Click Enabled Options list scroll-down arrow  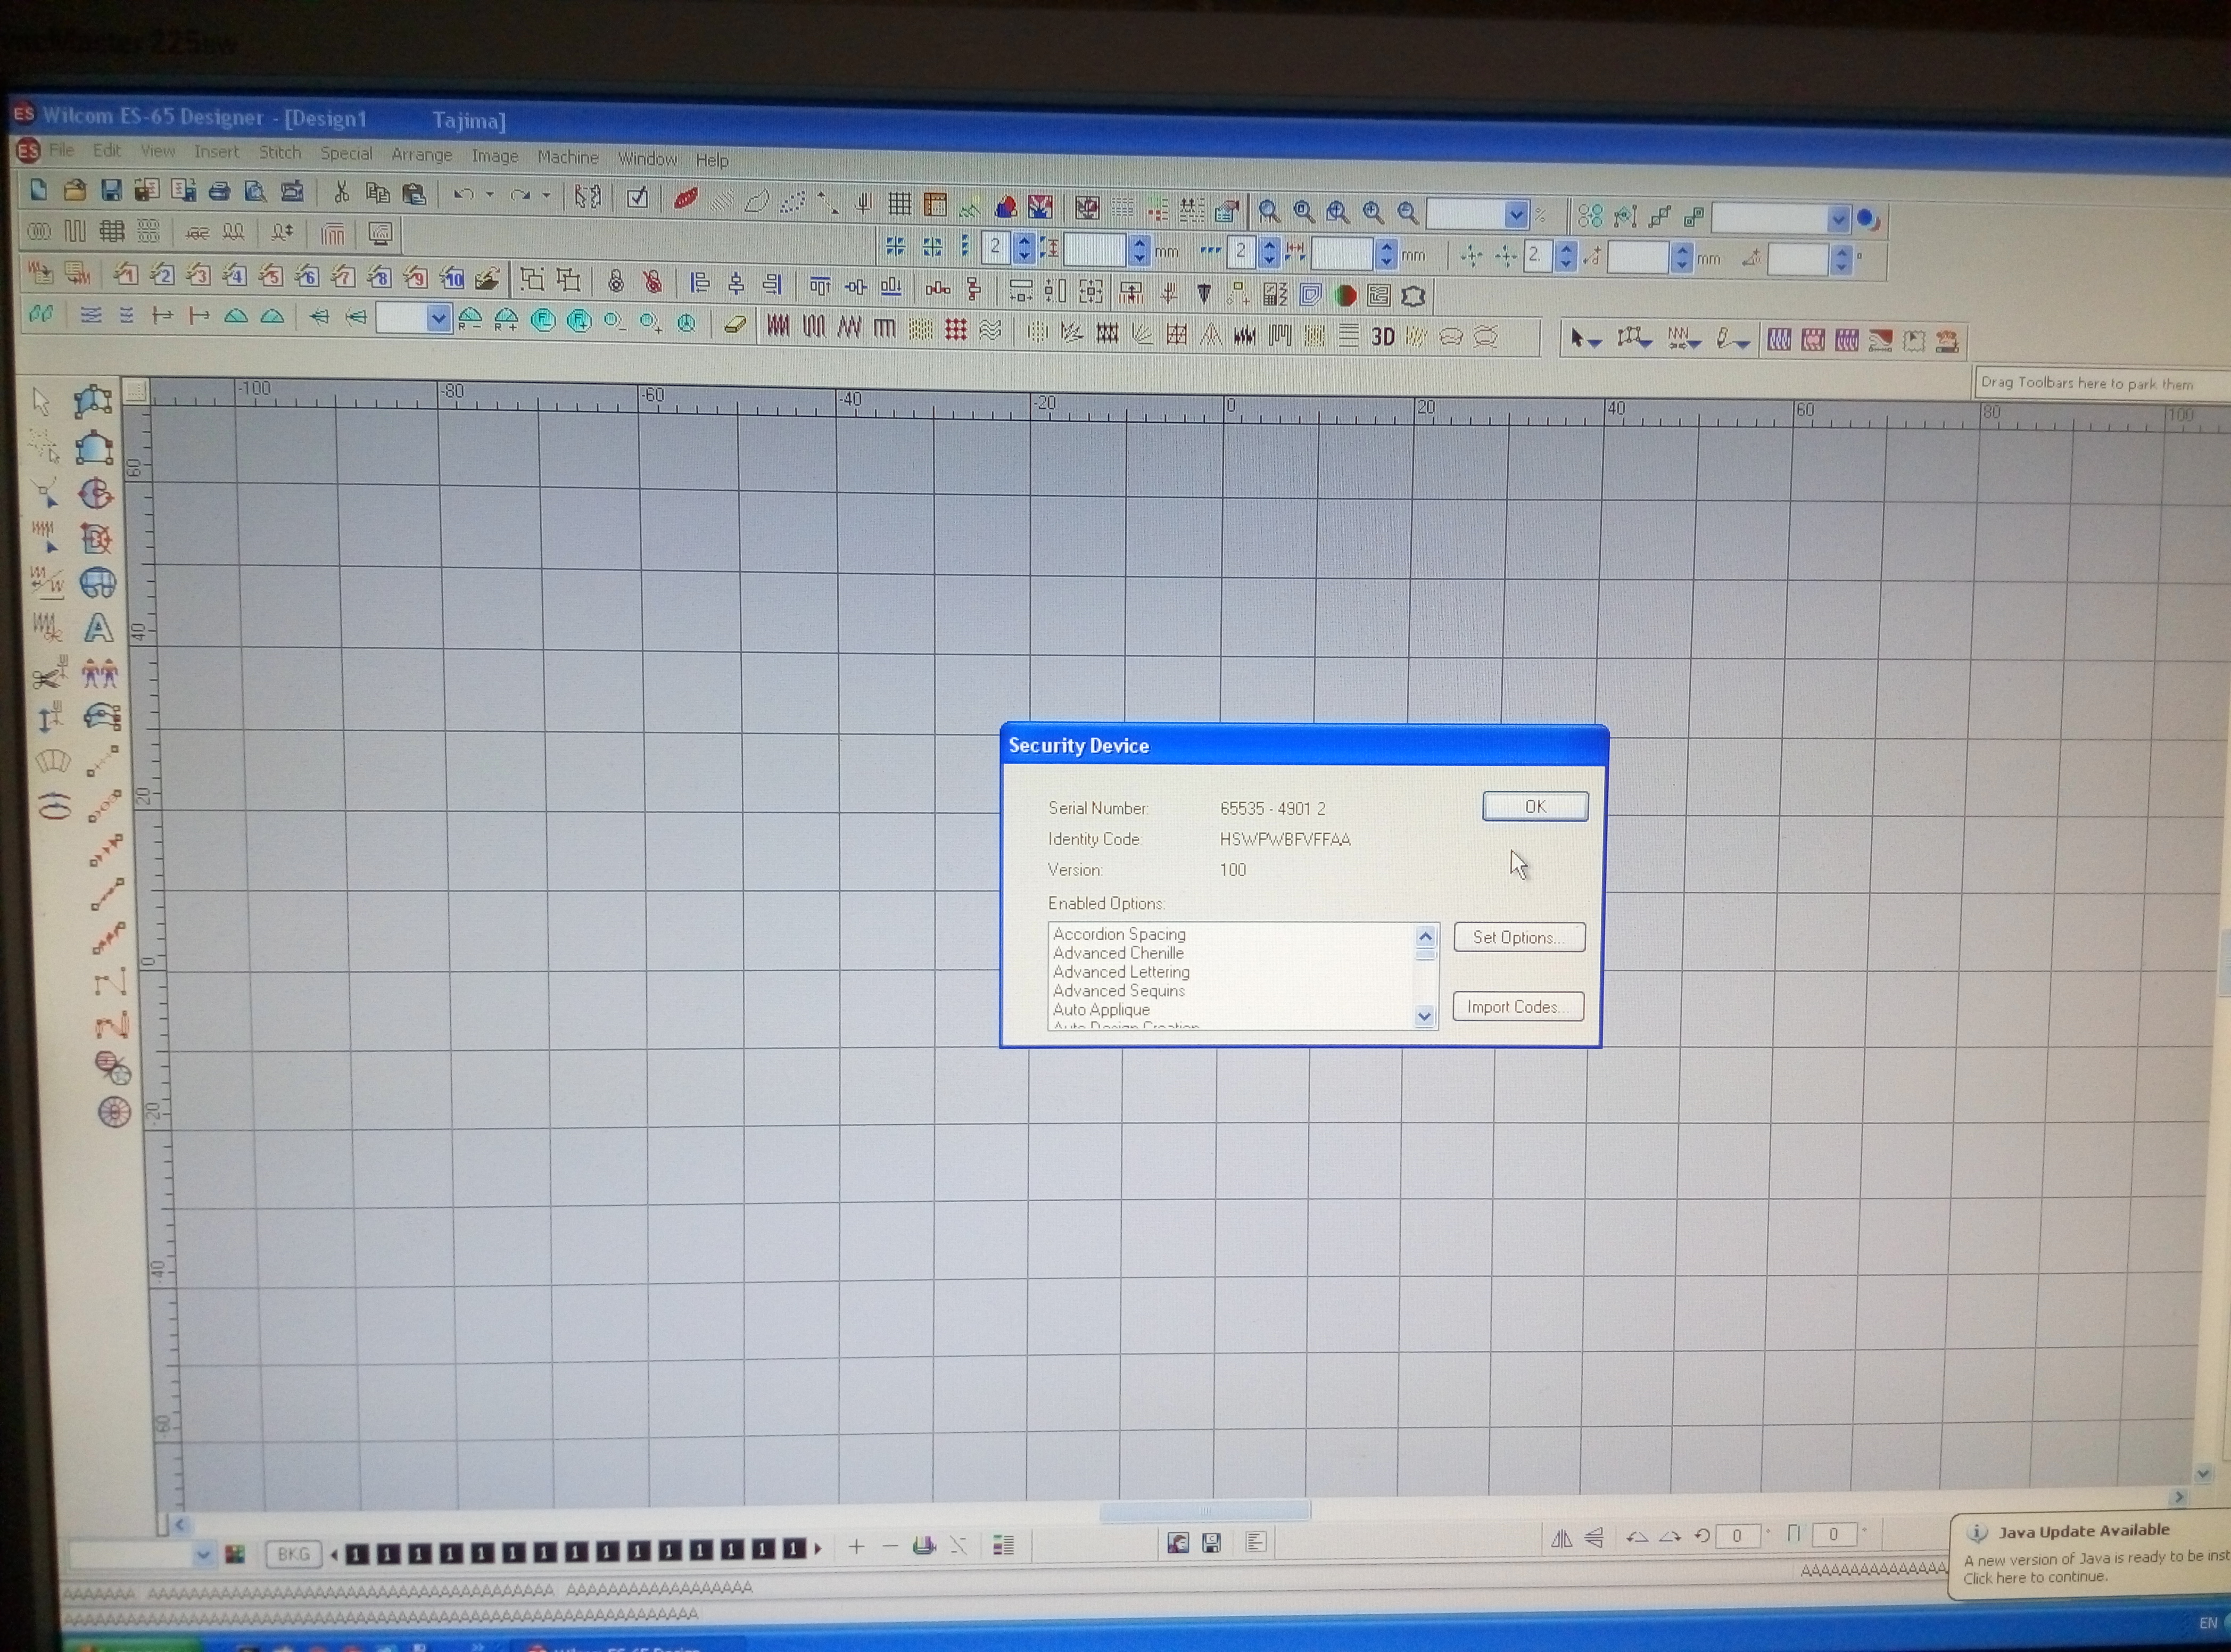1425,1017
